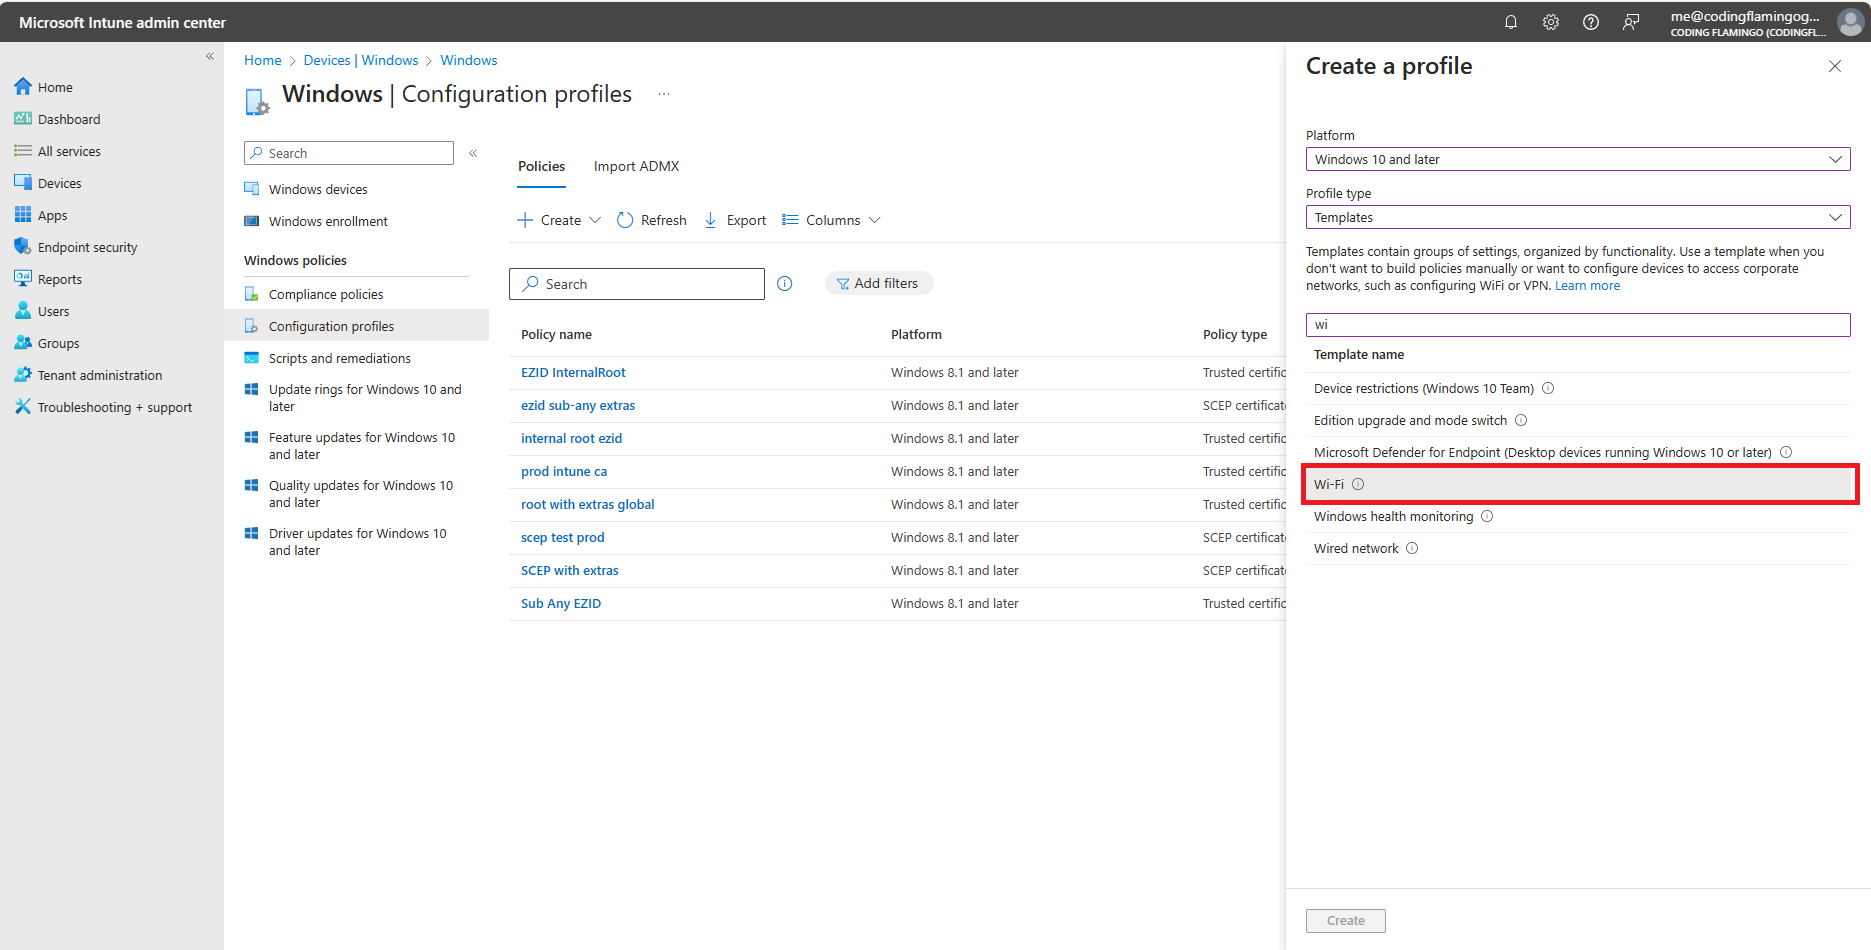Open the more options ellipsis by page title
The image size is (1871, 950).
[664, 94]
